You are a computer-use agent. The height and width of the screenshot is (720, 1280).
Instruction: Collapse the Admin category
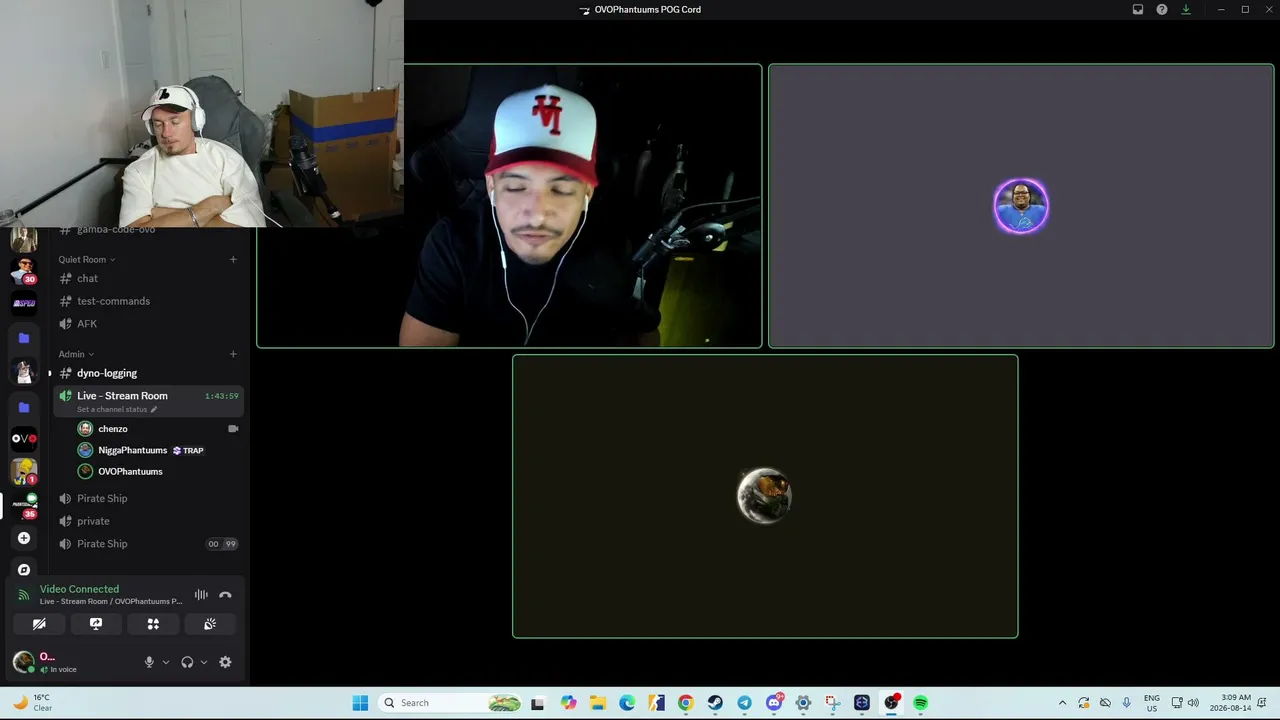pos(76,354)
